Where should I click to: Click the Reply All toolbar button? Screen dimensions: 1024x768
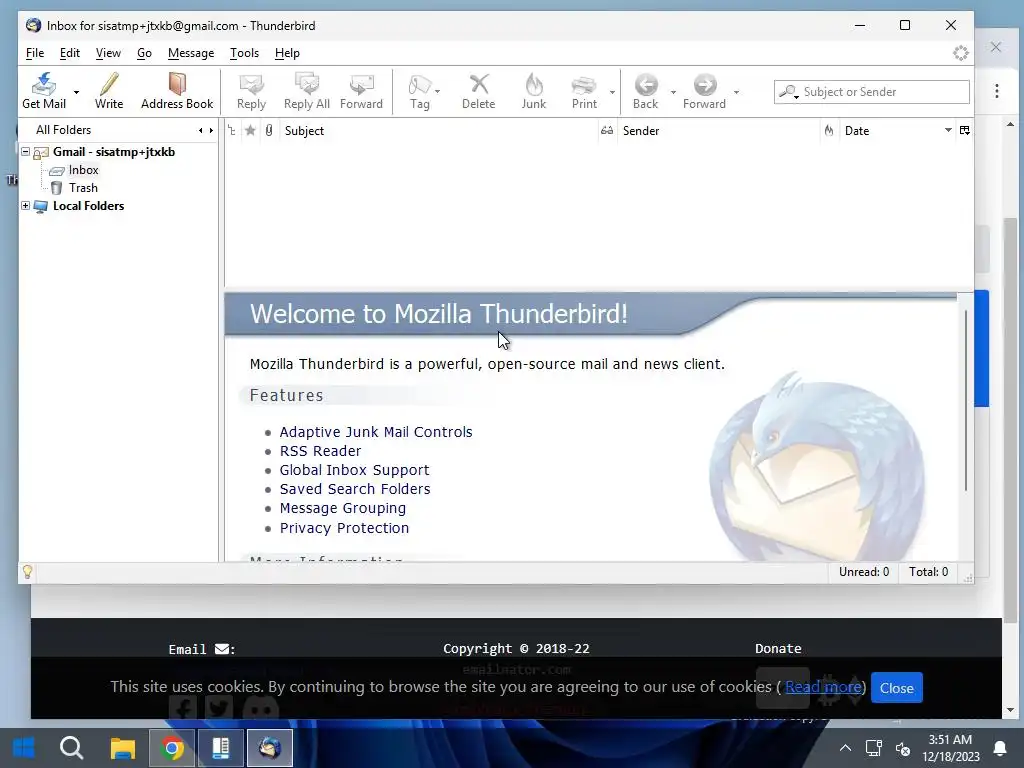click(x=306, y=91)
